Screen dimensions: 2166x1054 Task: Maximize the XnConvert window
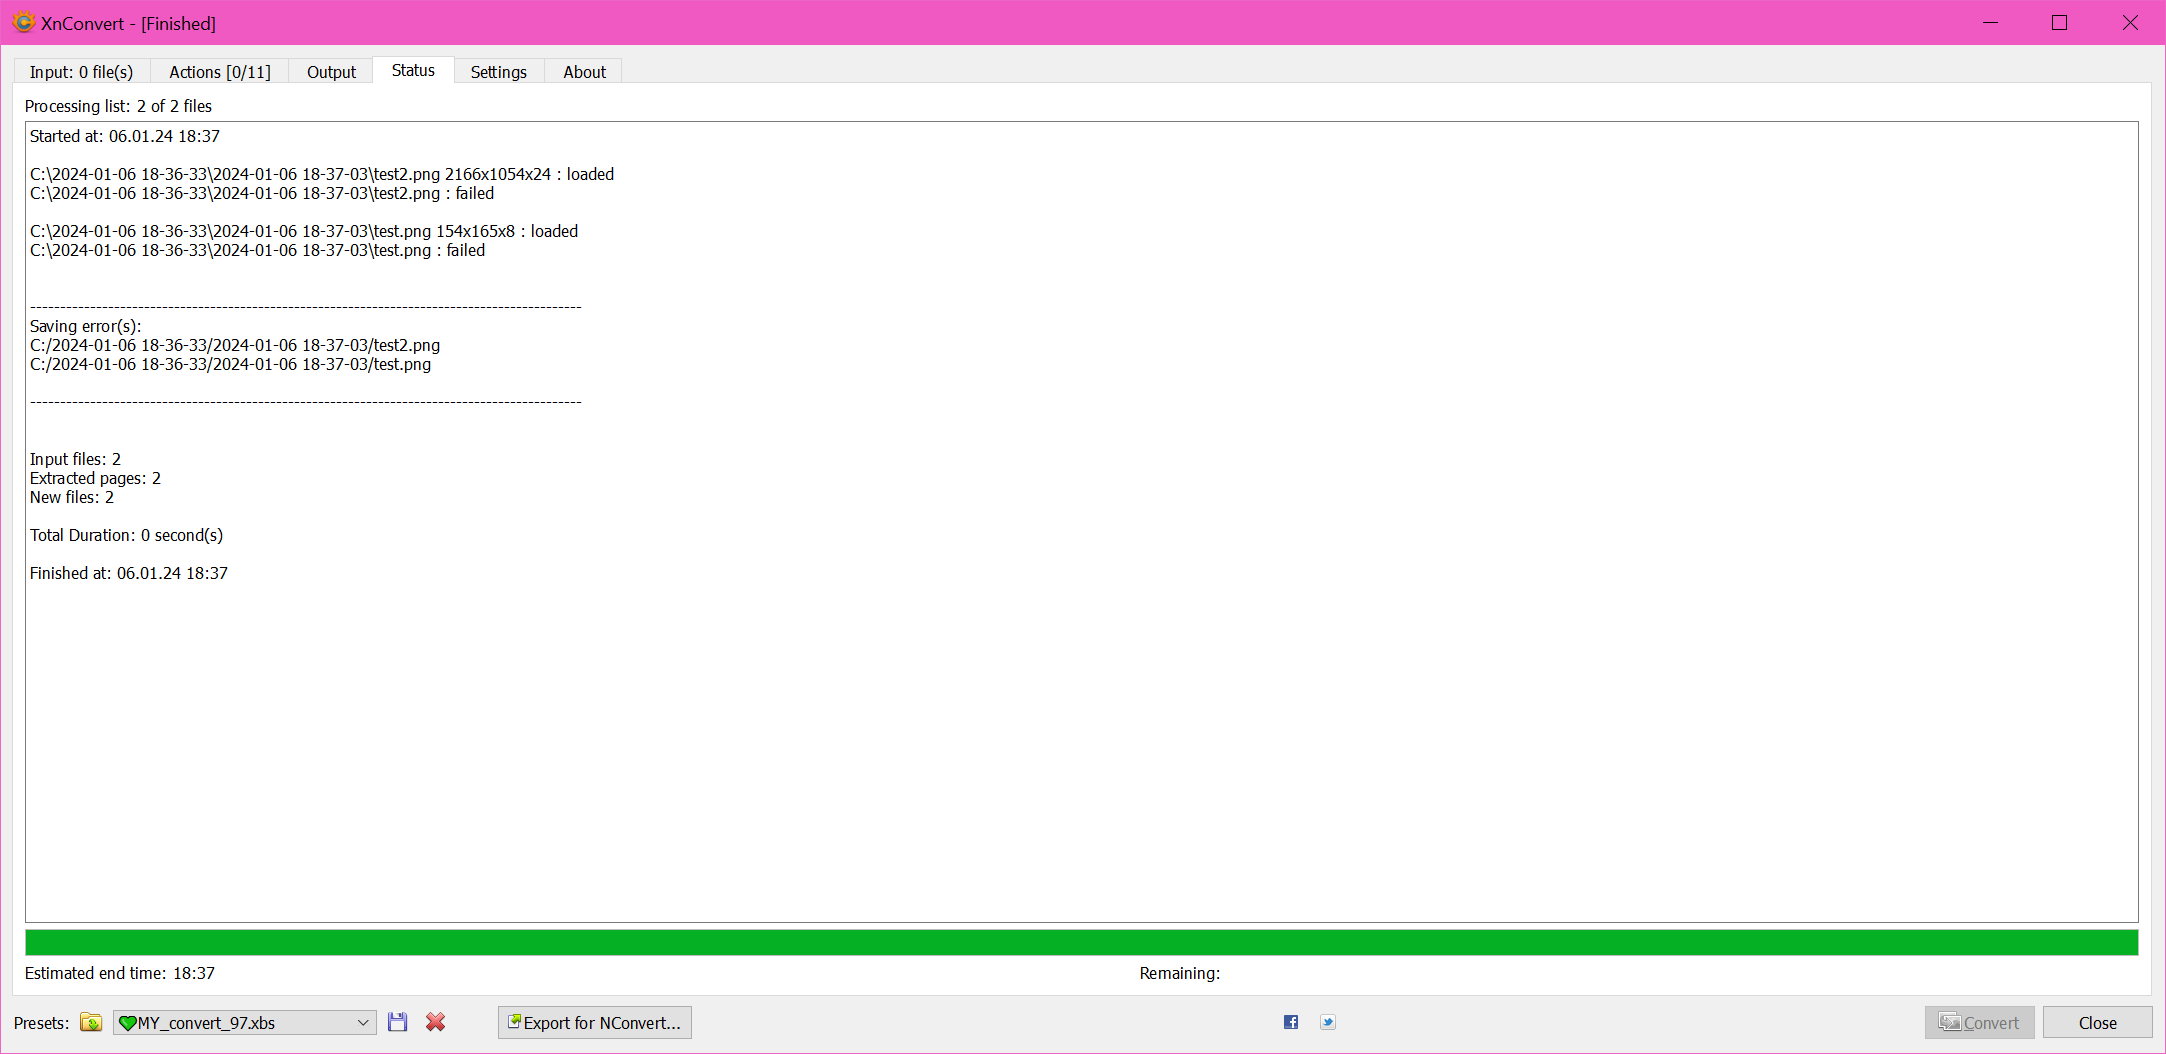click(2059, 22)
